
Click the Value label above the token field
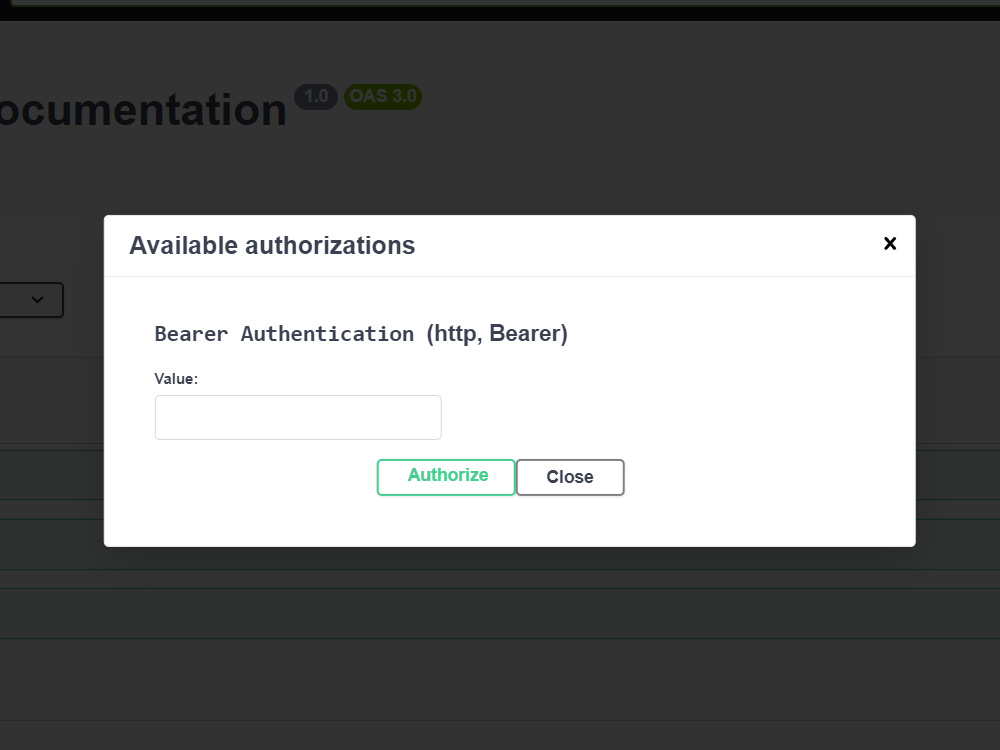click(x=176, y=378)
